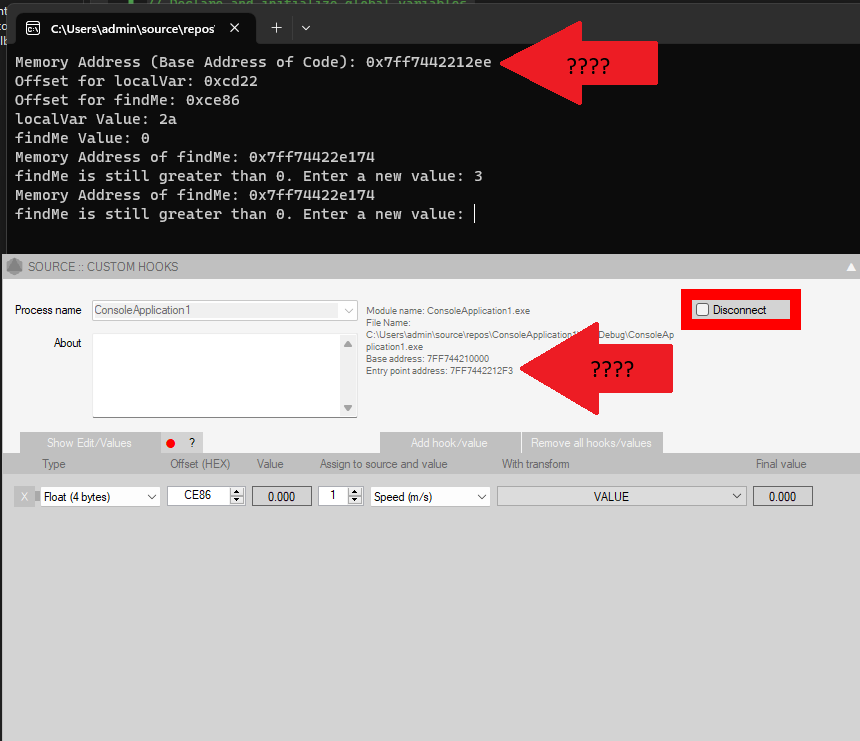The height and width of the screenshot is (741, 860).
Task: Click the gear icon on SOURCE CUSTOM HOOKS header
Action: [14, 267]
